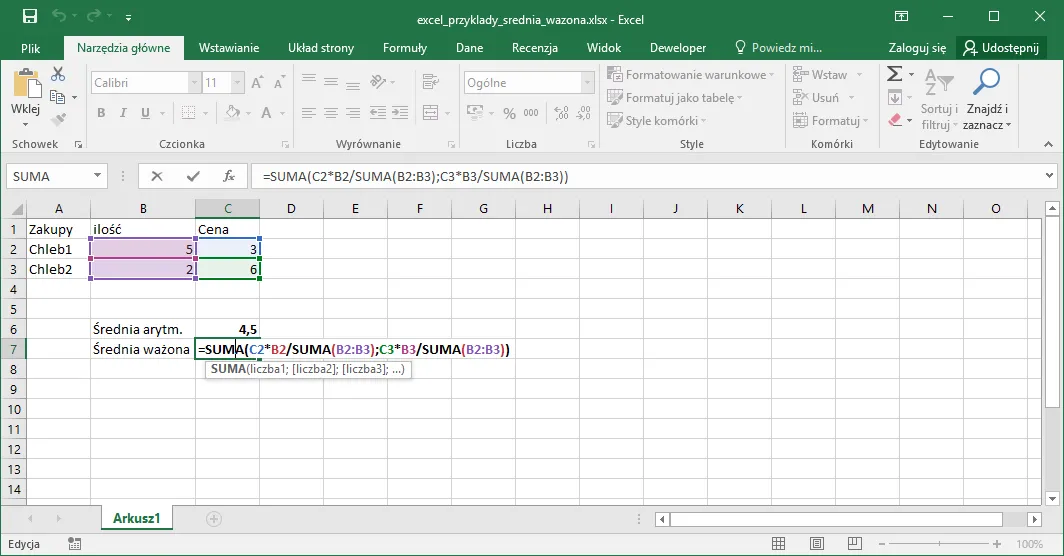Click the text orientation icon
Viewport: 1064px width, 556px height.
pyautogui.click(x=378, y=82)
